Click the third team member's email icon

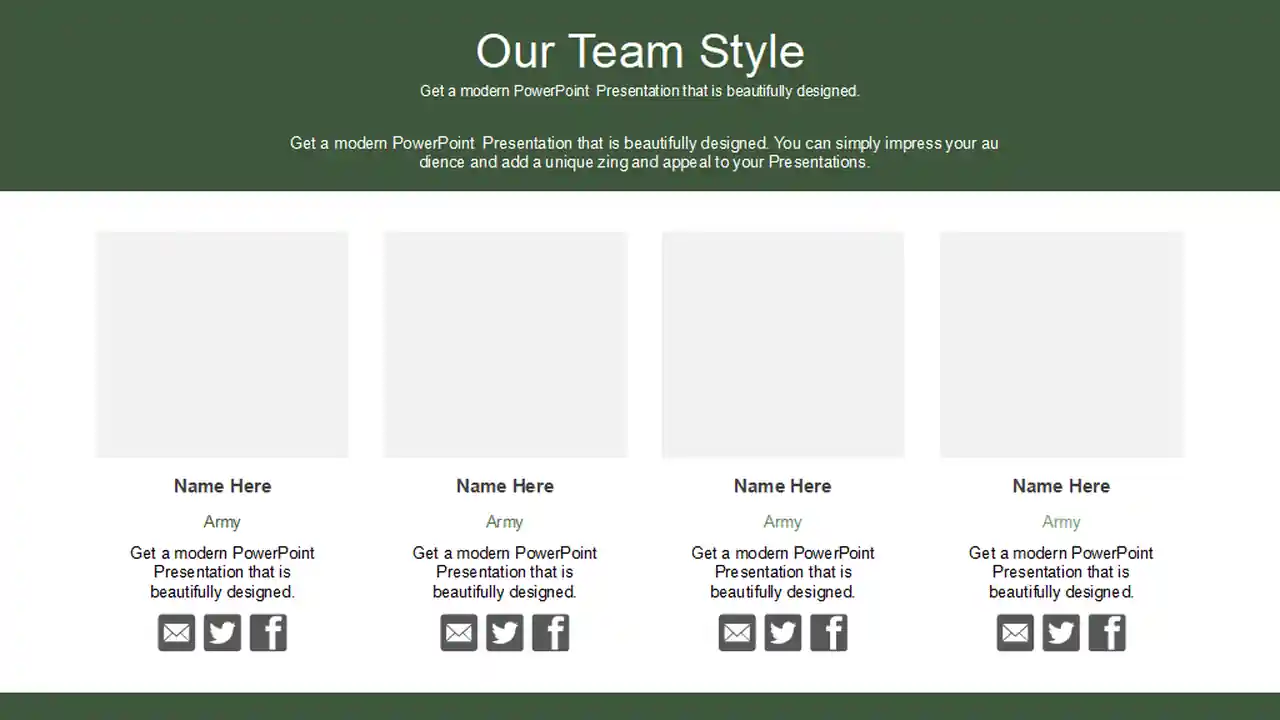tap(737, 633)
